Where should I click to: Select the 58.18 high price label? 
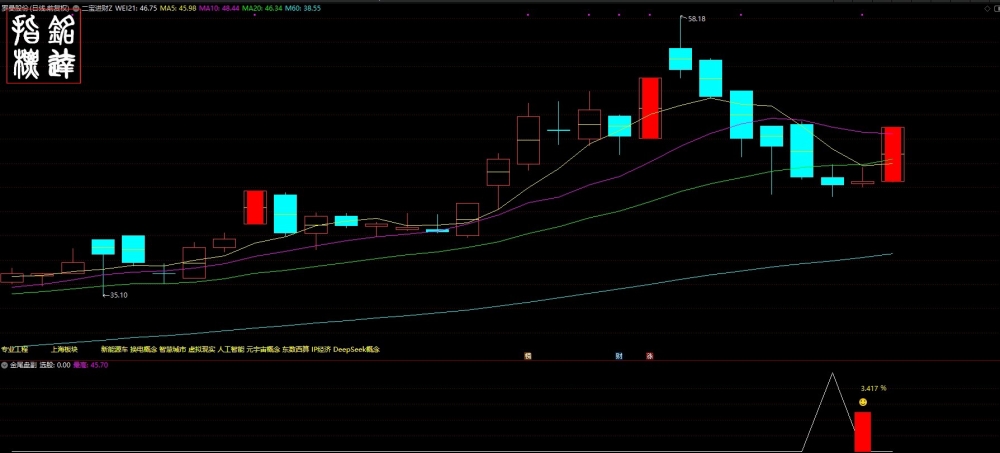(x=696, y=19)
